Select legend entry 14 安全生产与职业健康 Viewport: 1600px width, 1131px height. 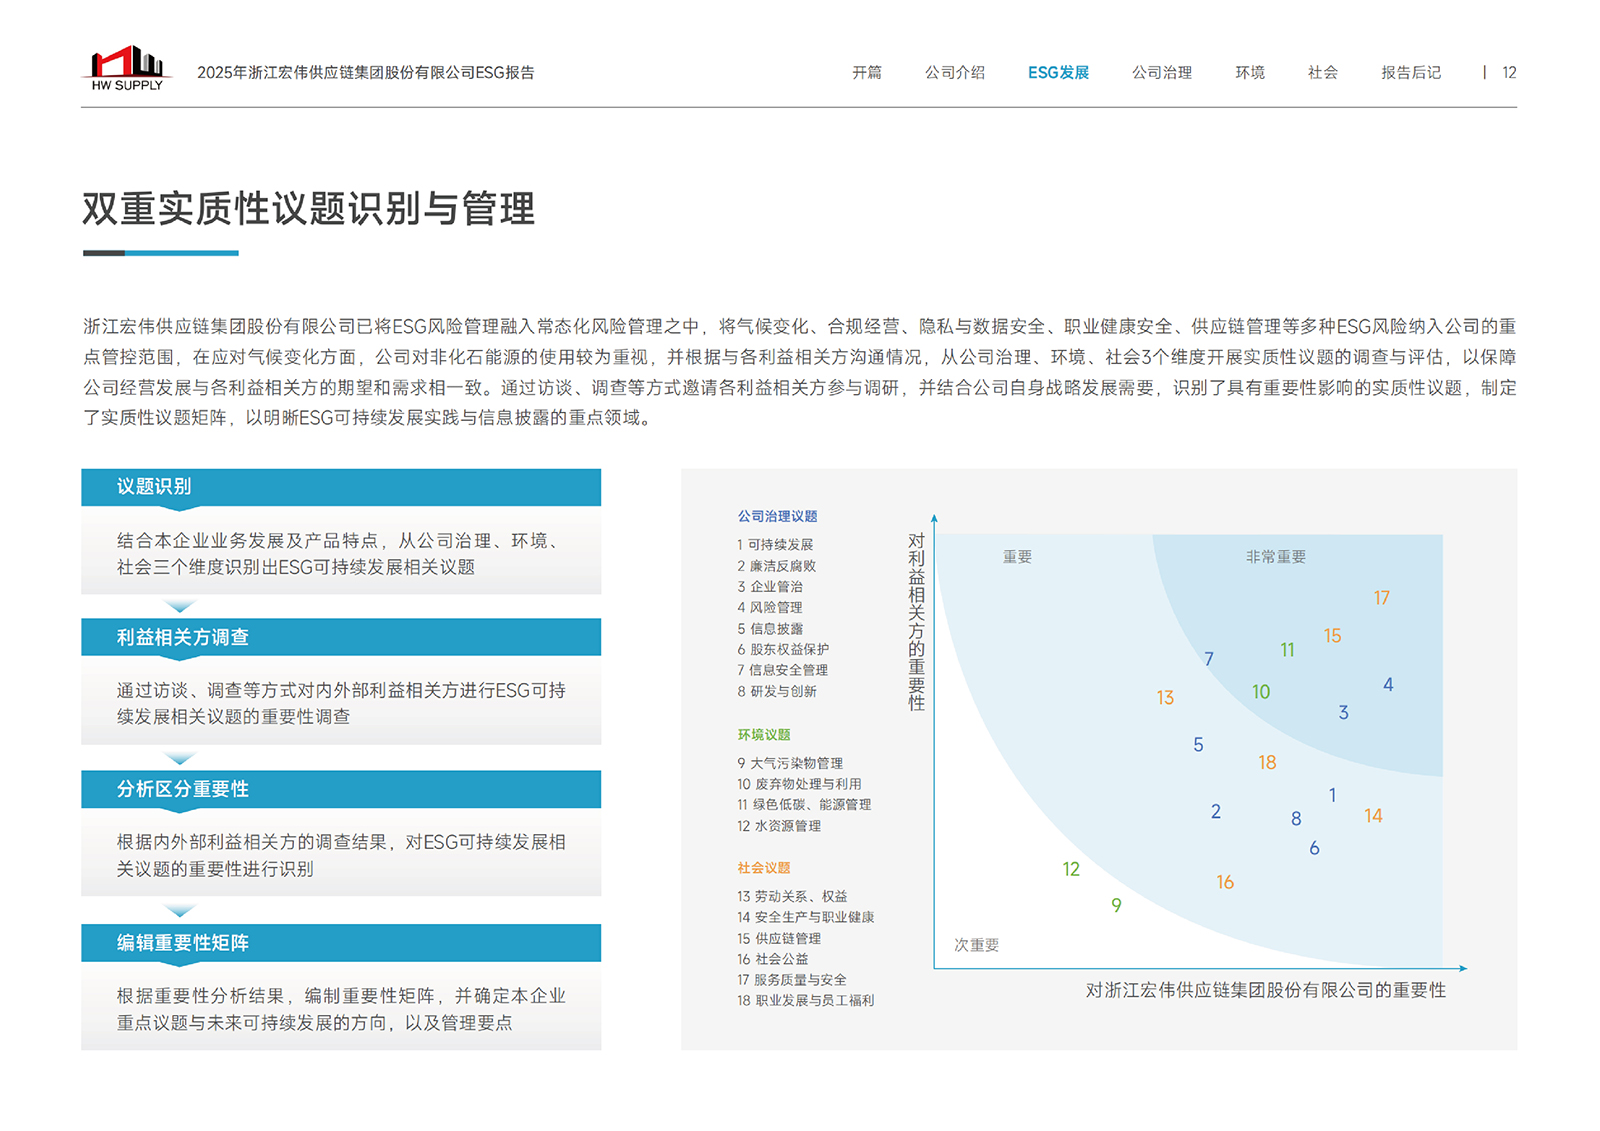tap(806, 917)
